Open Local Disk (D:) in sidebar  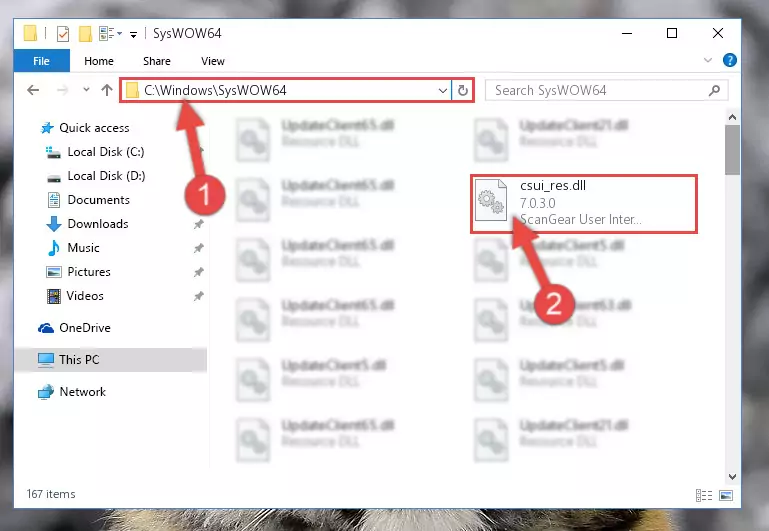pos(106,176)
